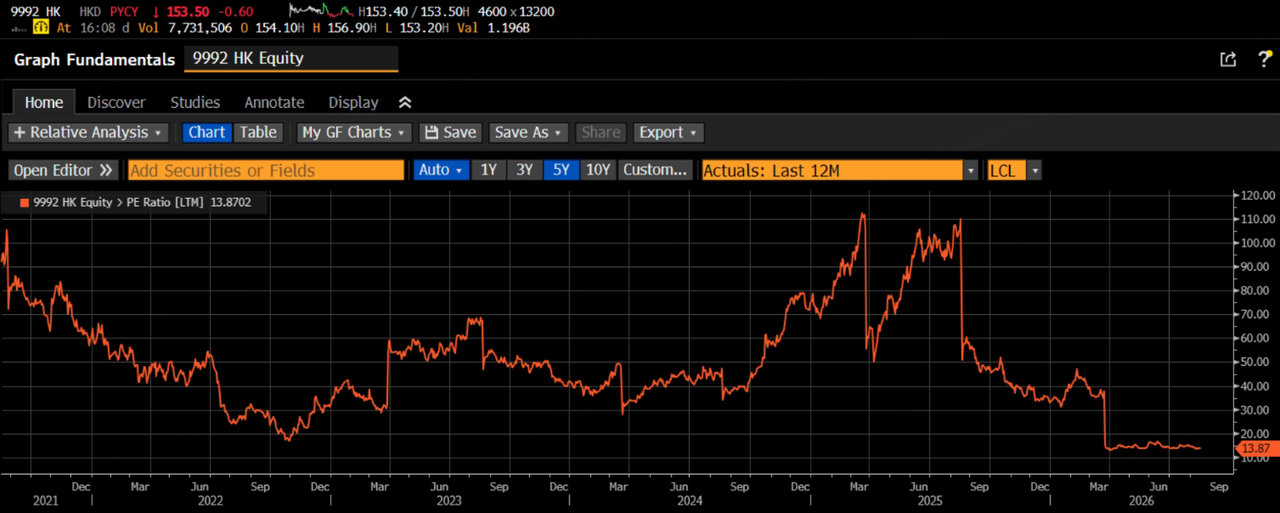This screenshot has height=513, width=1280.
Task: Click the 60.00 y-axis label
Action: (x=1256, y=338)
